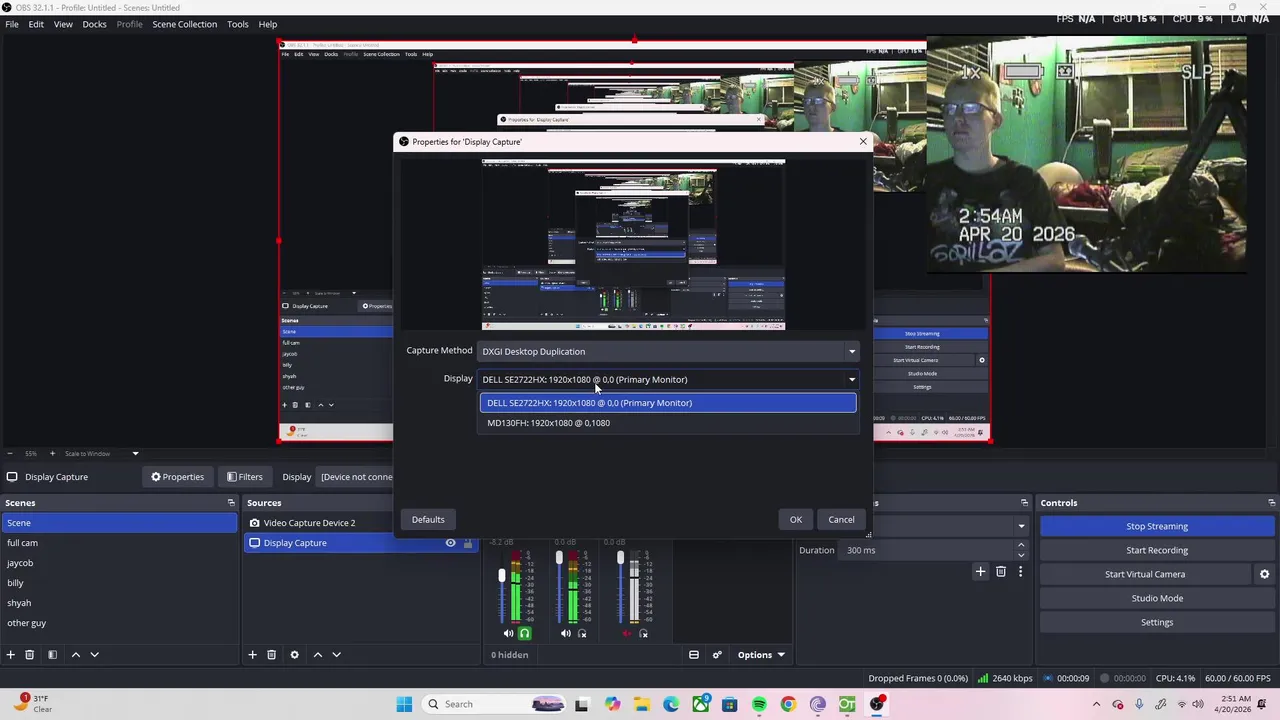
Task: Reset properties with the Defaults button
Action: [428, 520]
